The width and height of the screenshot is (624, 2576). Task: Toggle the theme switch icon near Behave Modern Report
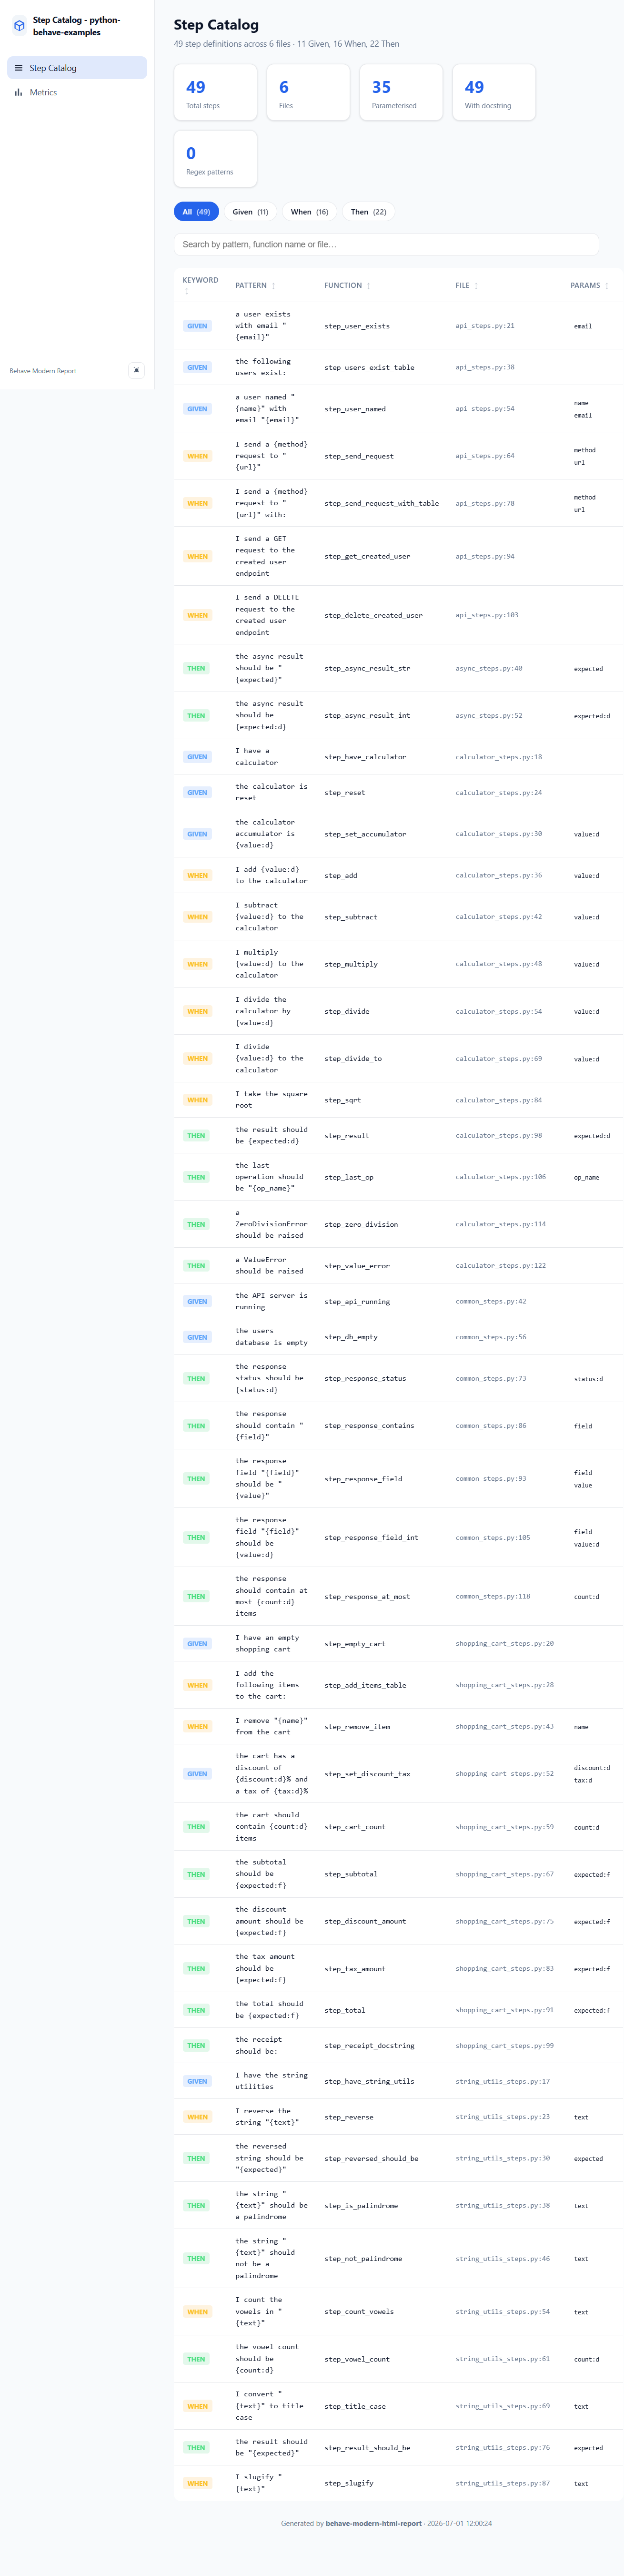[x=137, y=370]
